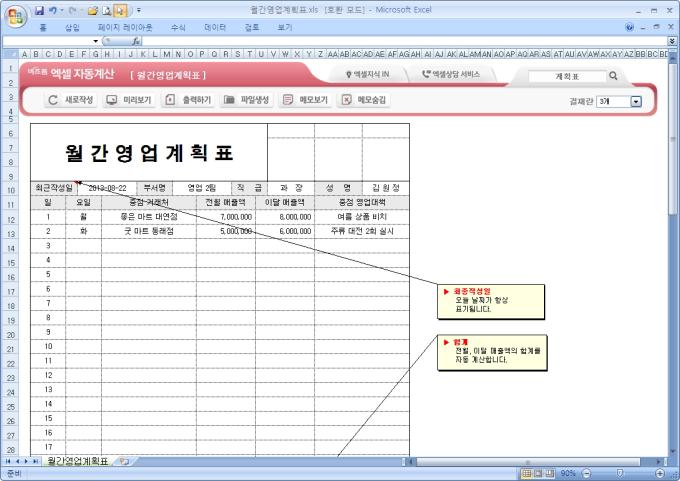This screenshot has width=680, height=481.
Task: Switch to Page Break Preview in status bar
Action: pos(550,473)
